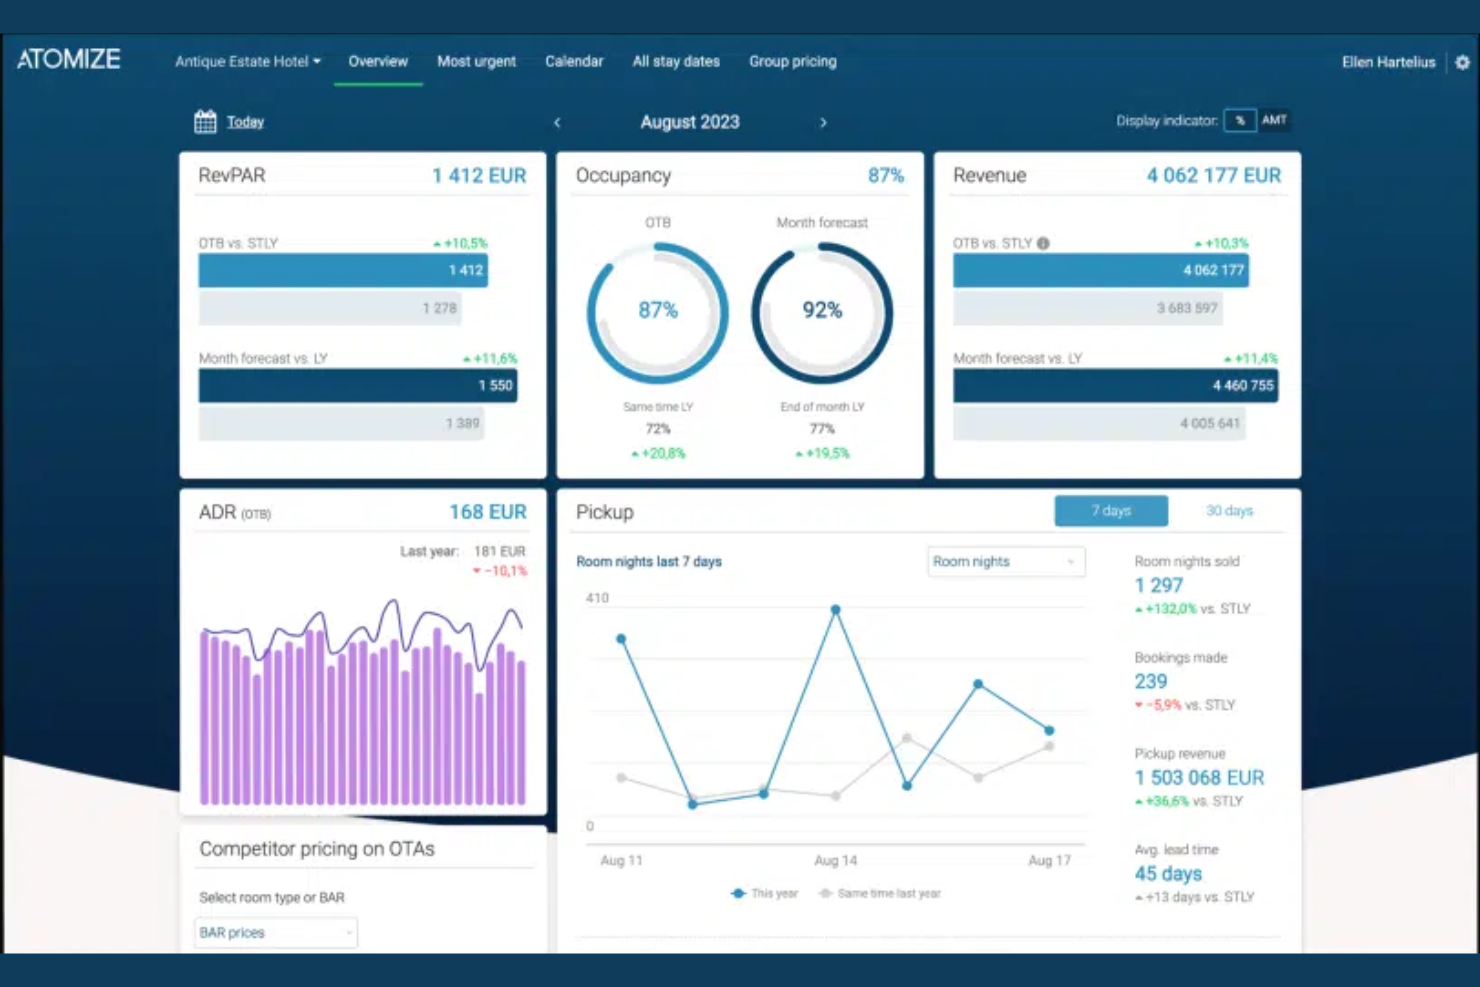Click the previous month arrow

557,122
